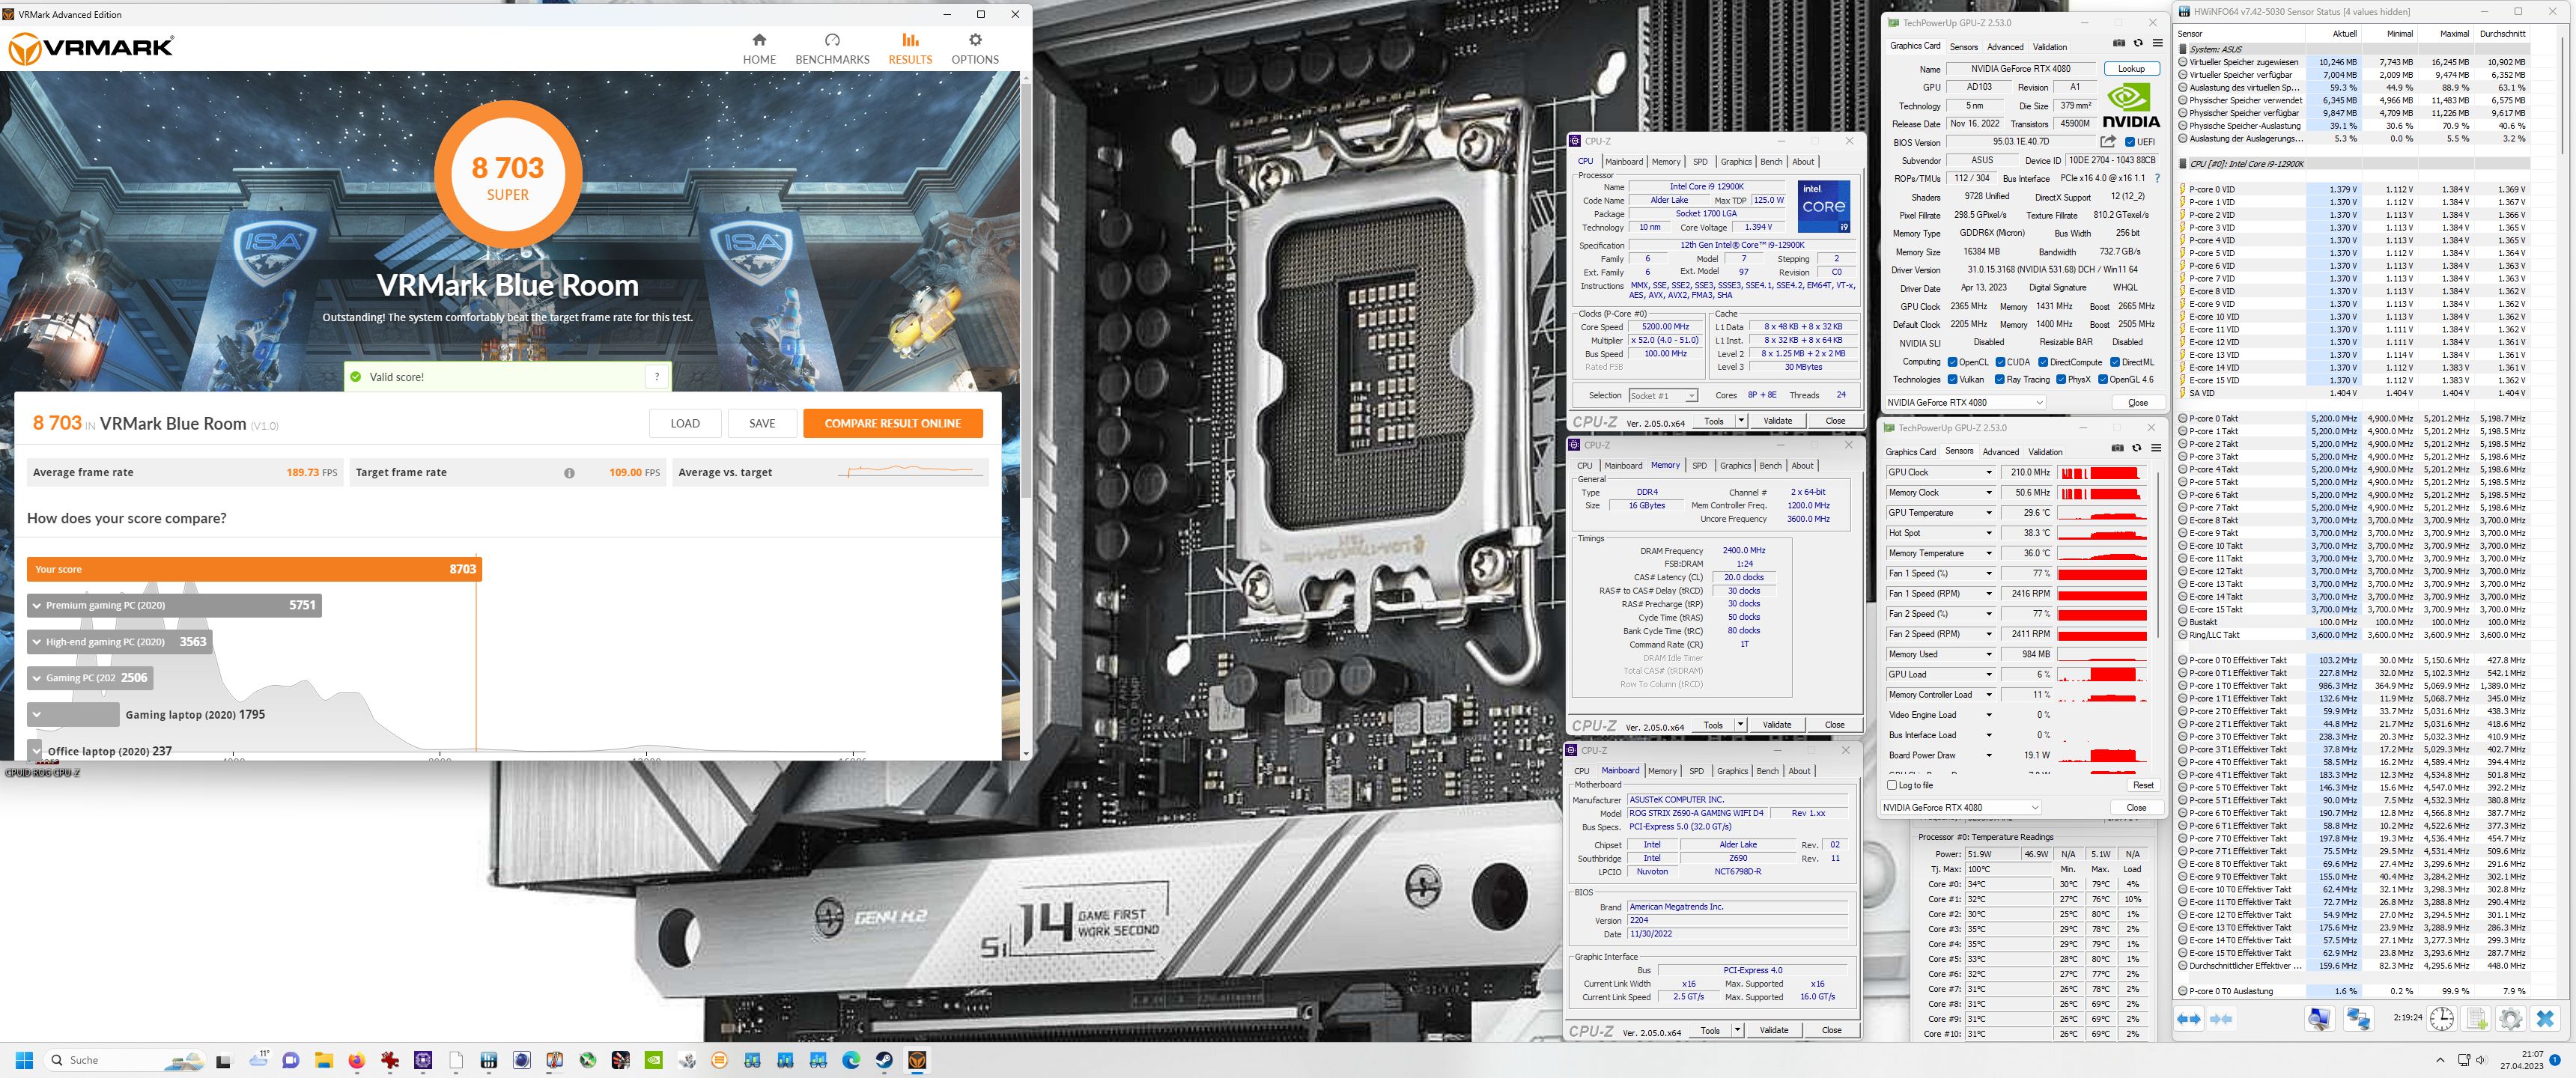The width and height of the screenshot is (2576, 1078).
Task: Click the Bus Interface question mark icon
Action: click(x=2157, y=178)
